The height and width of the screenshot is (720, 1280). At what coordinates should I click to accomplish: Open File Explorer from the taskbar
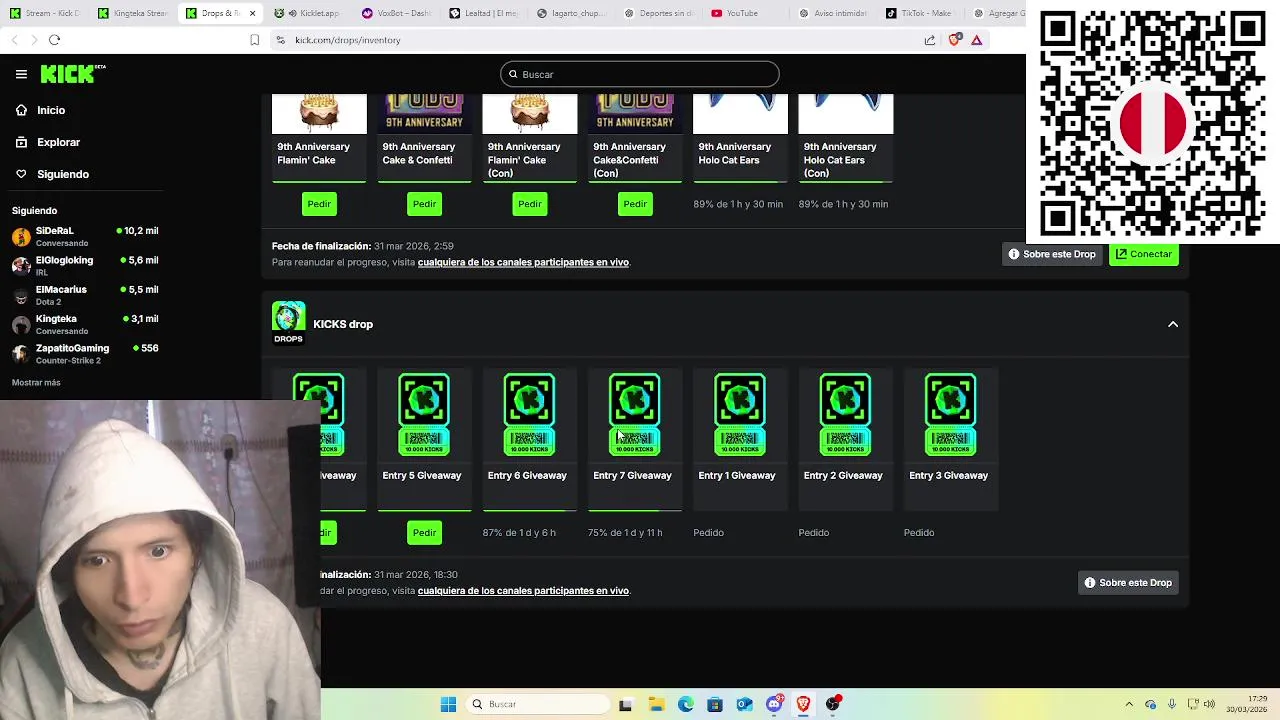656,704
